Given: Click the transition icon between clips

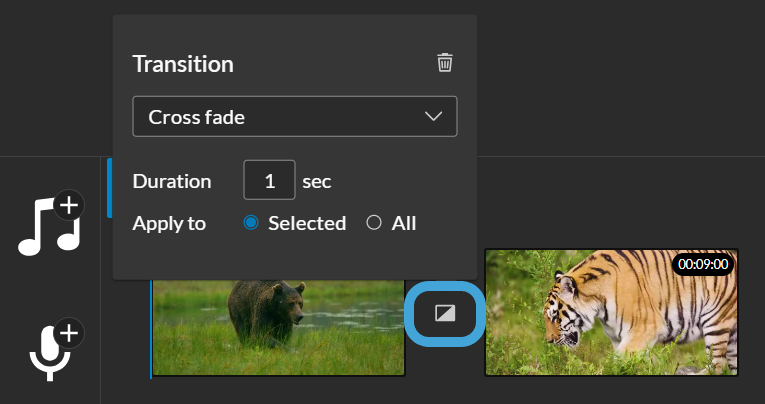Looking at the screenshot, I should coord(445,314).
